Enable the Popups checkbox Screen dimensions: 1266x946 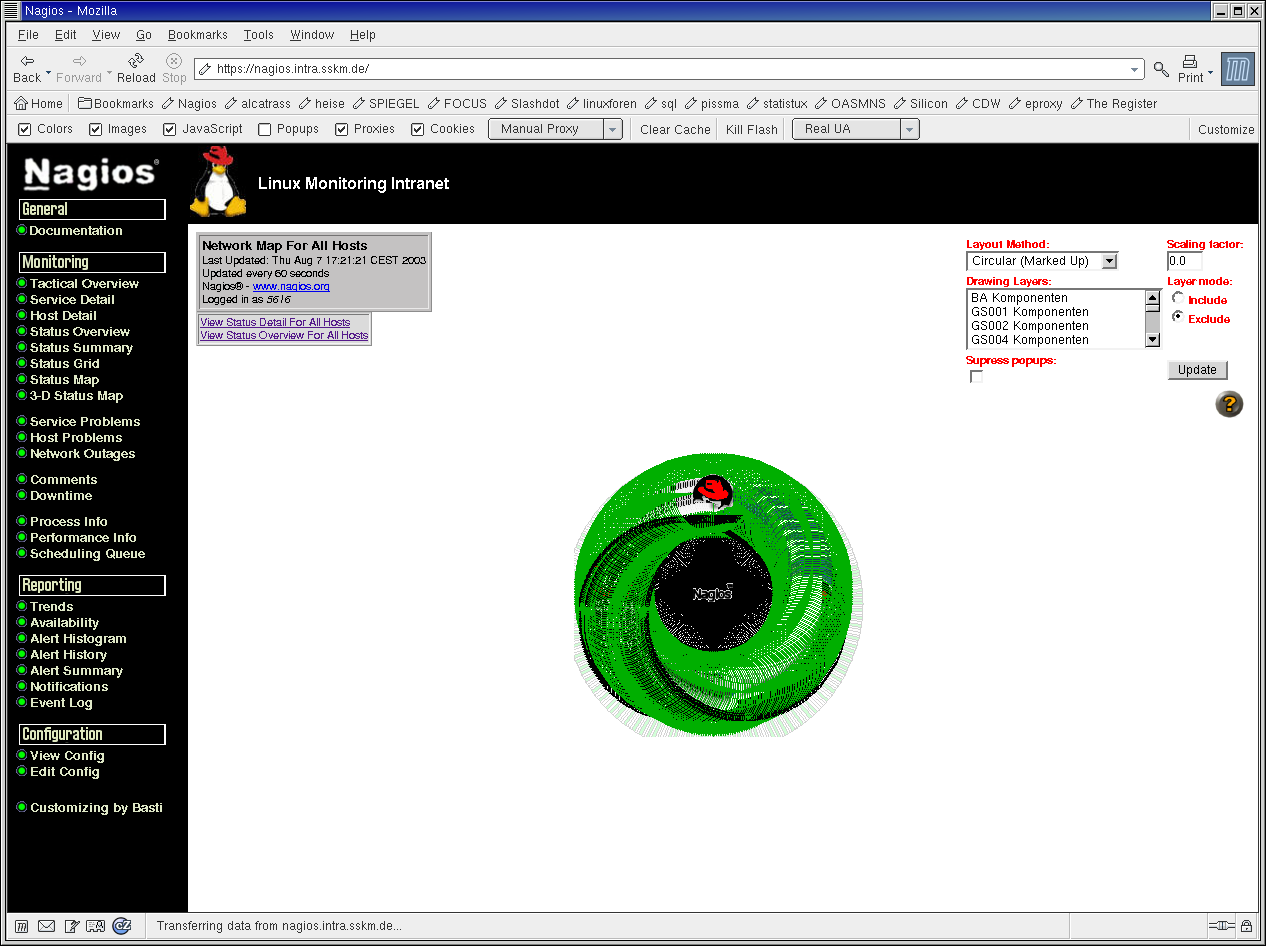pos(265,129)
